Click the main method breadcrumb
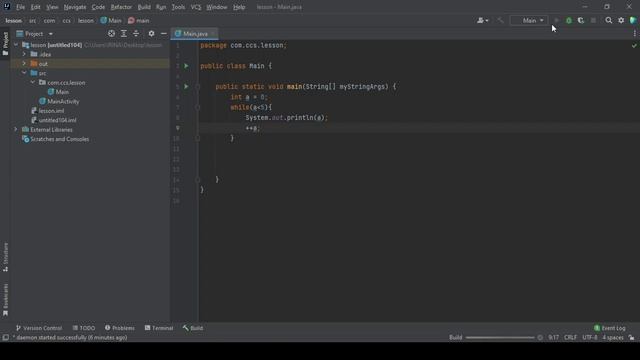Viewport: 640px width, 360px height. point(139,20)
